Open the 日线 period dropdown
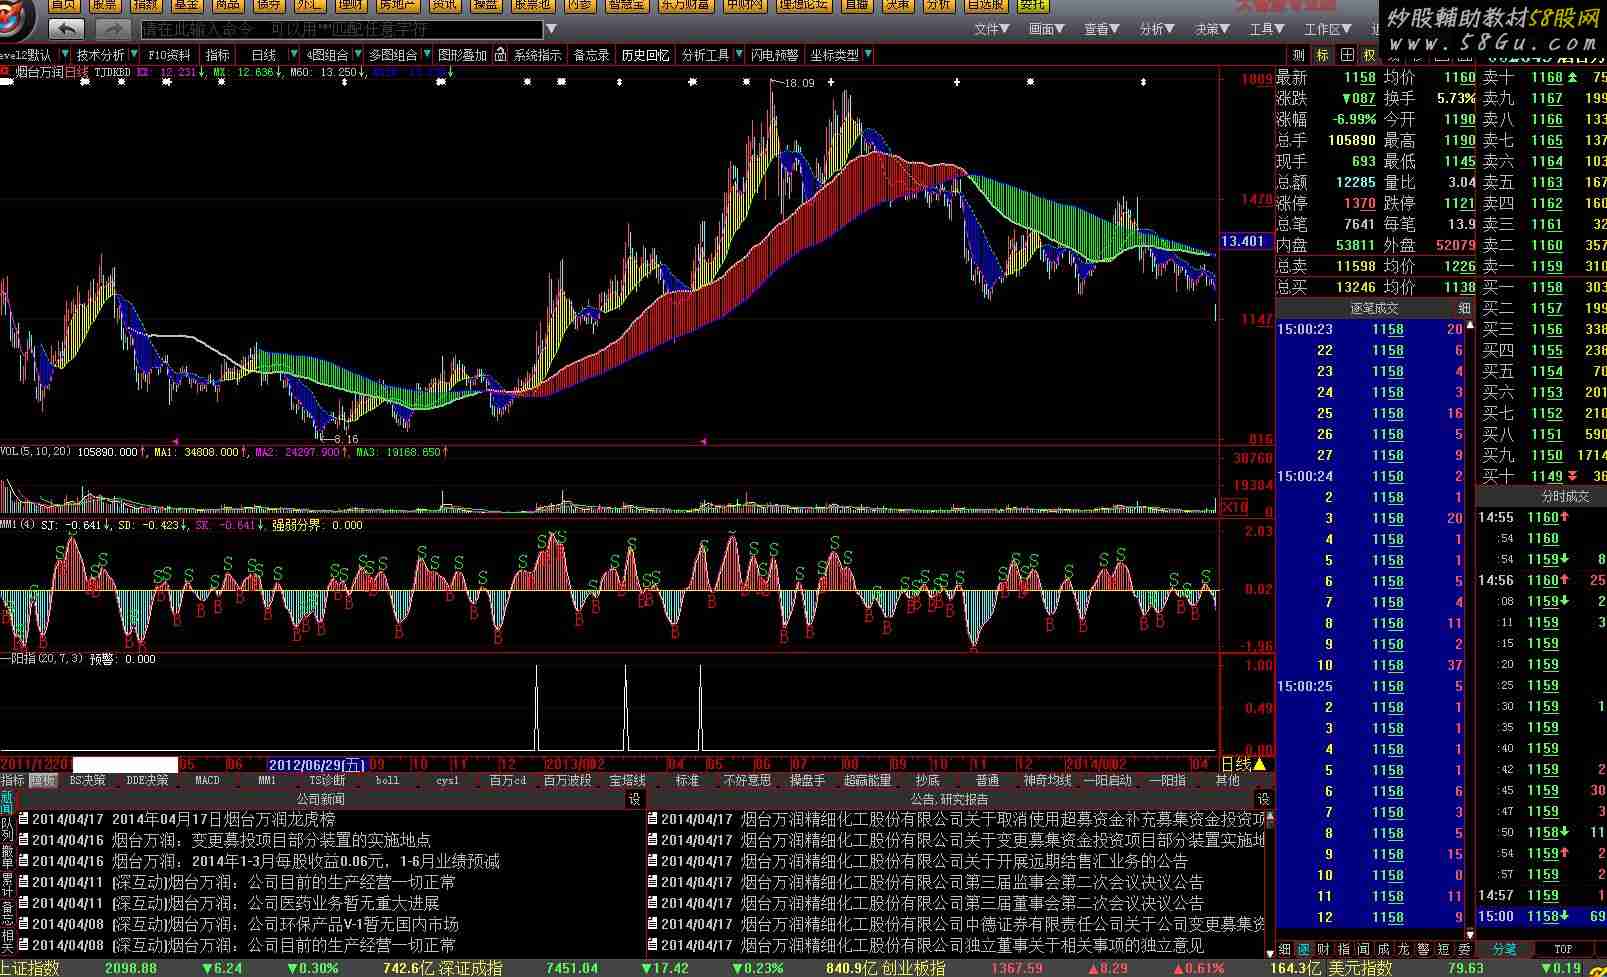This screenshot has height=977, width=1607. pos(294,55)
